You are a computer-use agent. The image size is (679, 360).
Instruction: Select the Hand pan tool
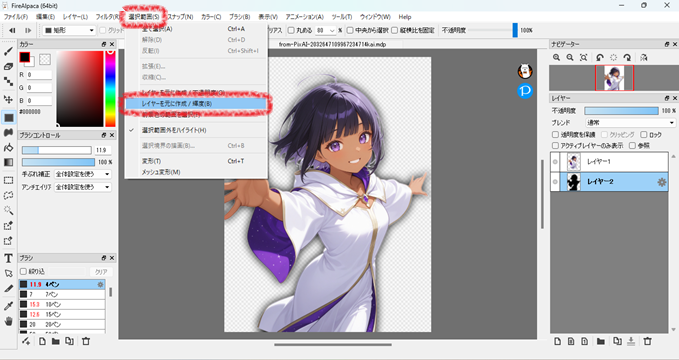8,321
